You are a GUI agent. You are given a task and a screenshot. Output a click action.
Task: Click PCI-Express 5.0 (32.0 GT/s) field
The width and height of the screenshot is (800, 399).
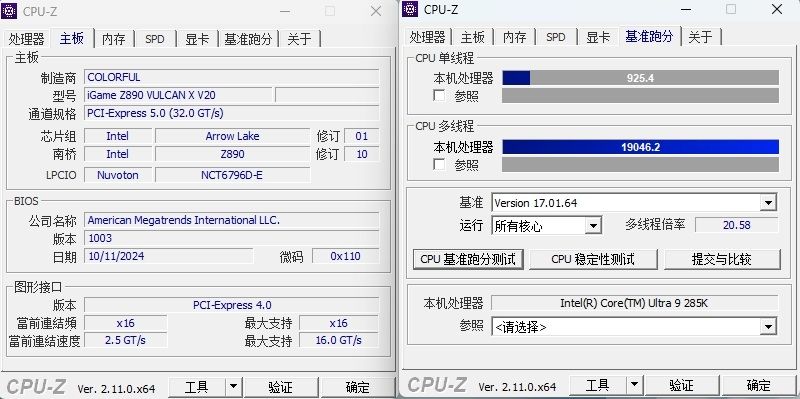232,113
